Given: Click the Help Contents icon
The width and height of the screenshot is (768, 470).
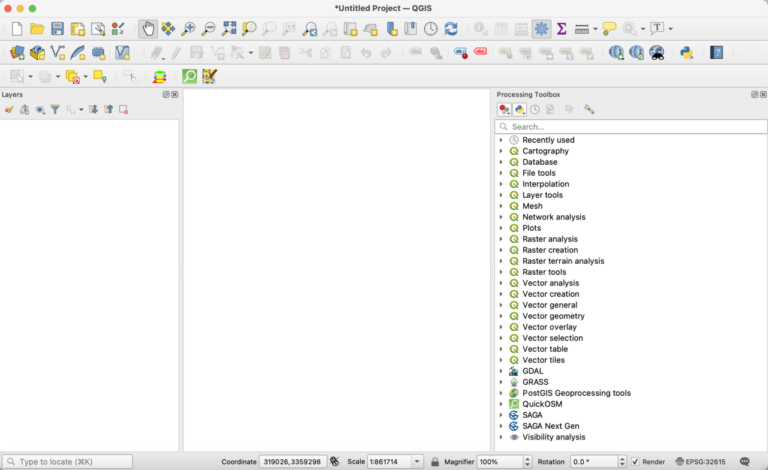Looking at the screenshot, I should 717,52.
